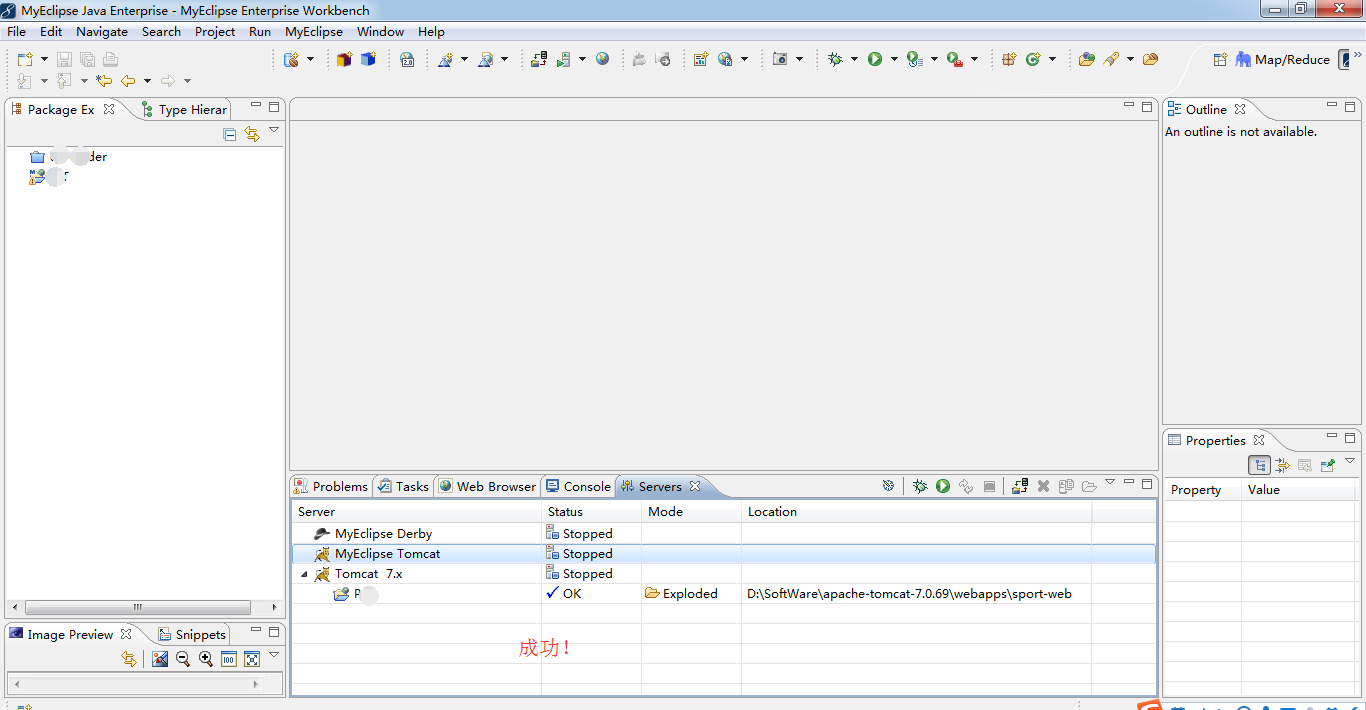The width and height of the screenshot is (1366, 710).
Task: Open Servers view menu triangle
Action: 1110,482
